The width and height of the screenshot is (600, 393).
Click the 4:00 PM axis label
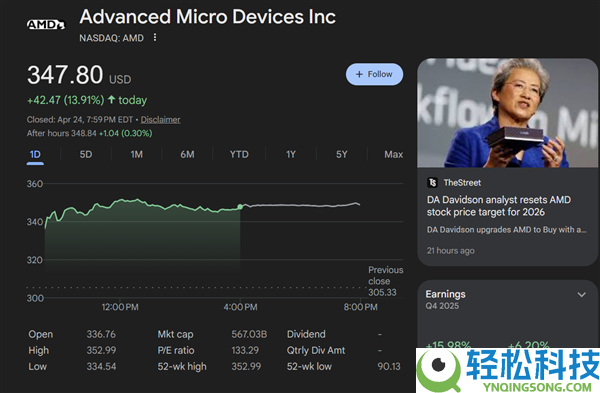pyautogui.click(x=240, y=307)
